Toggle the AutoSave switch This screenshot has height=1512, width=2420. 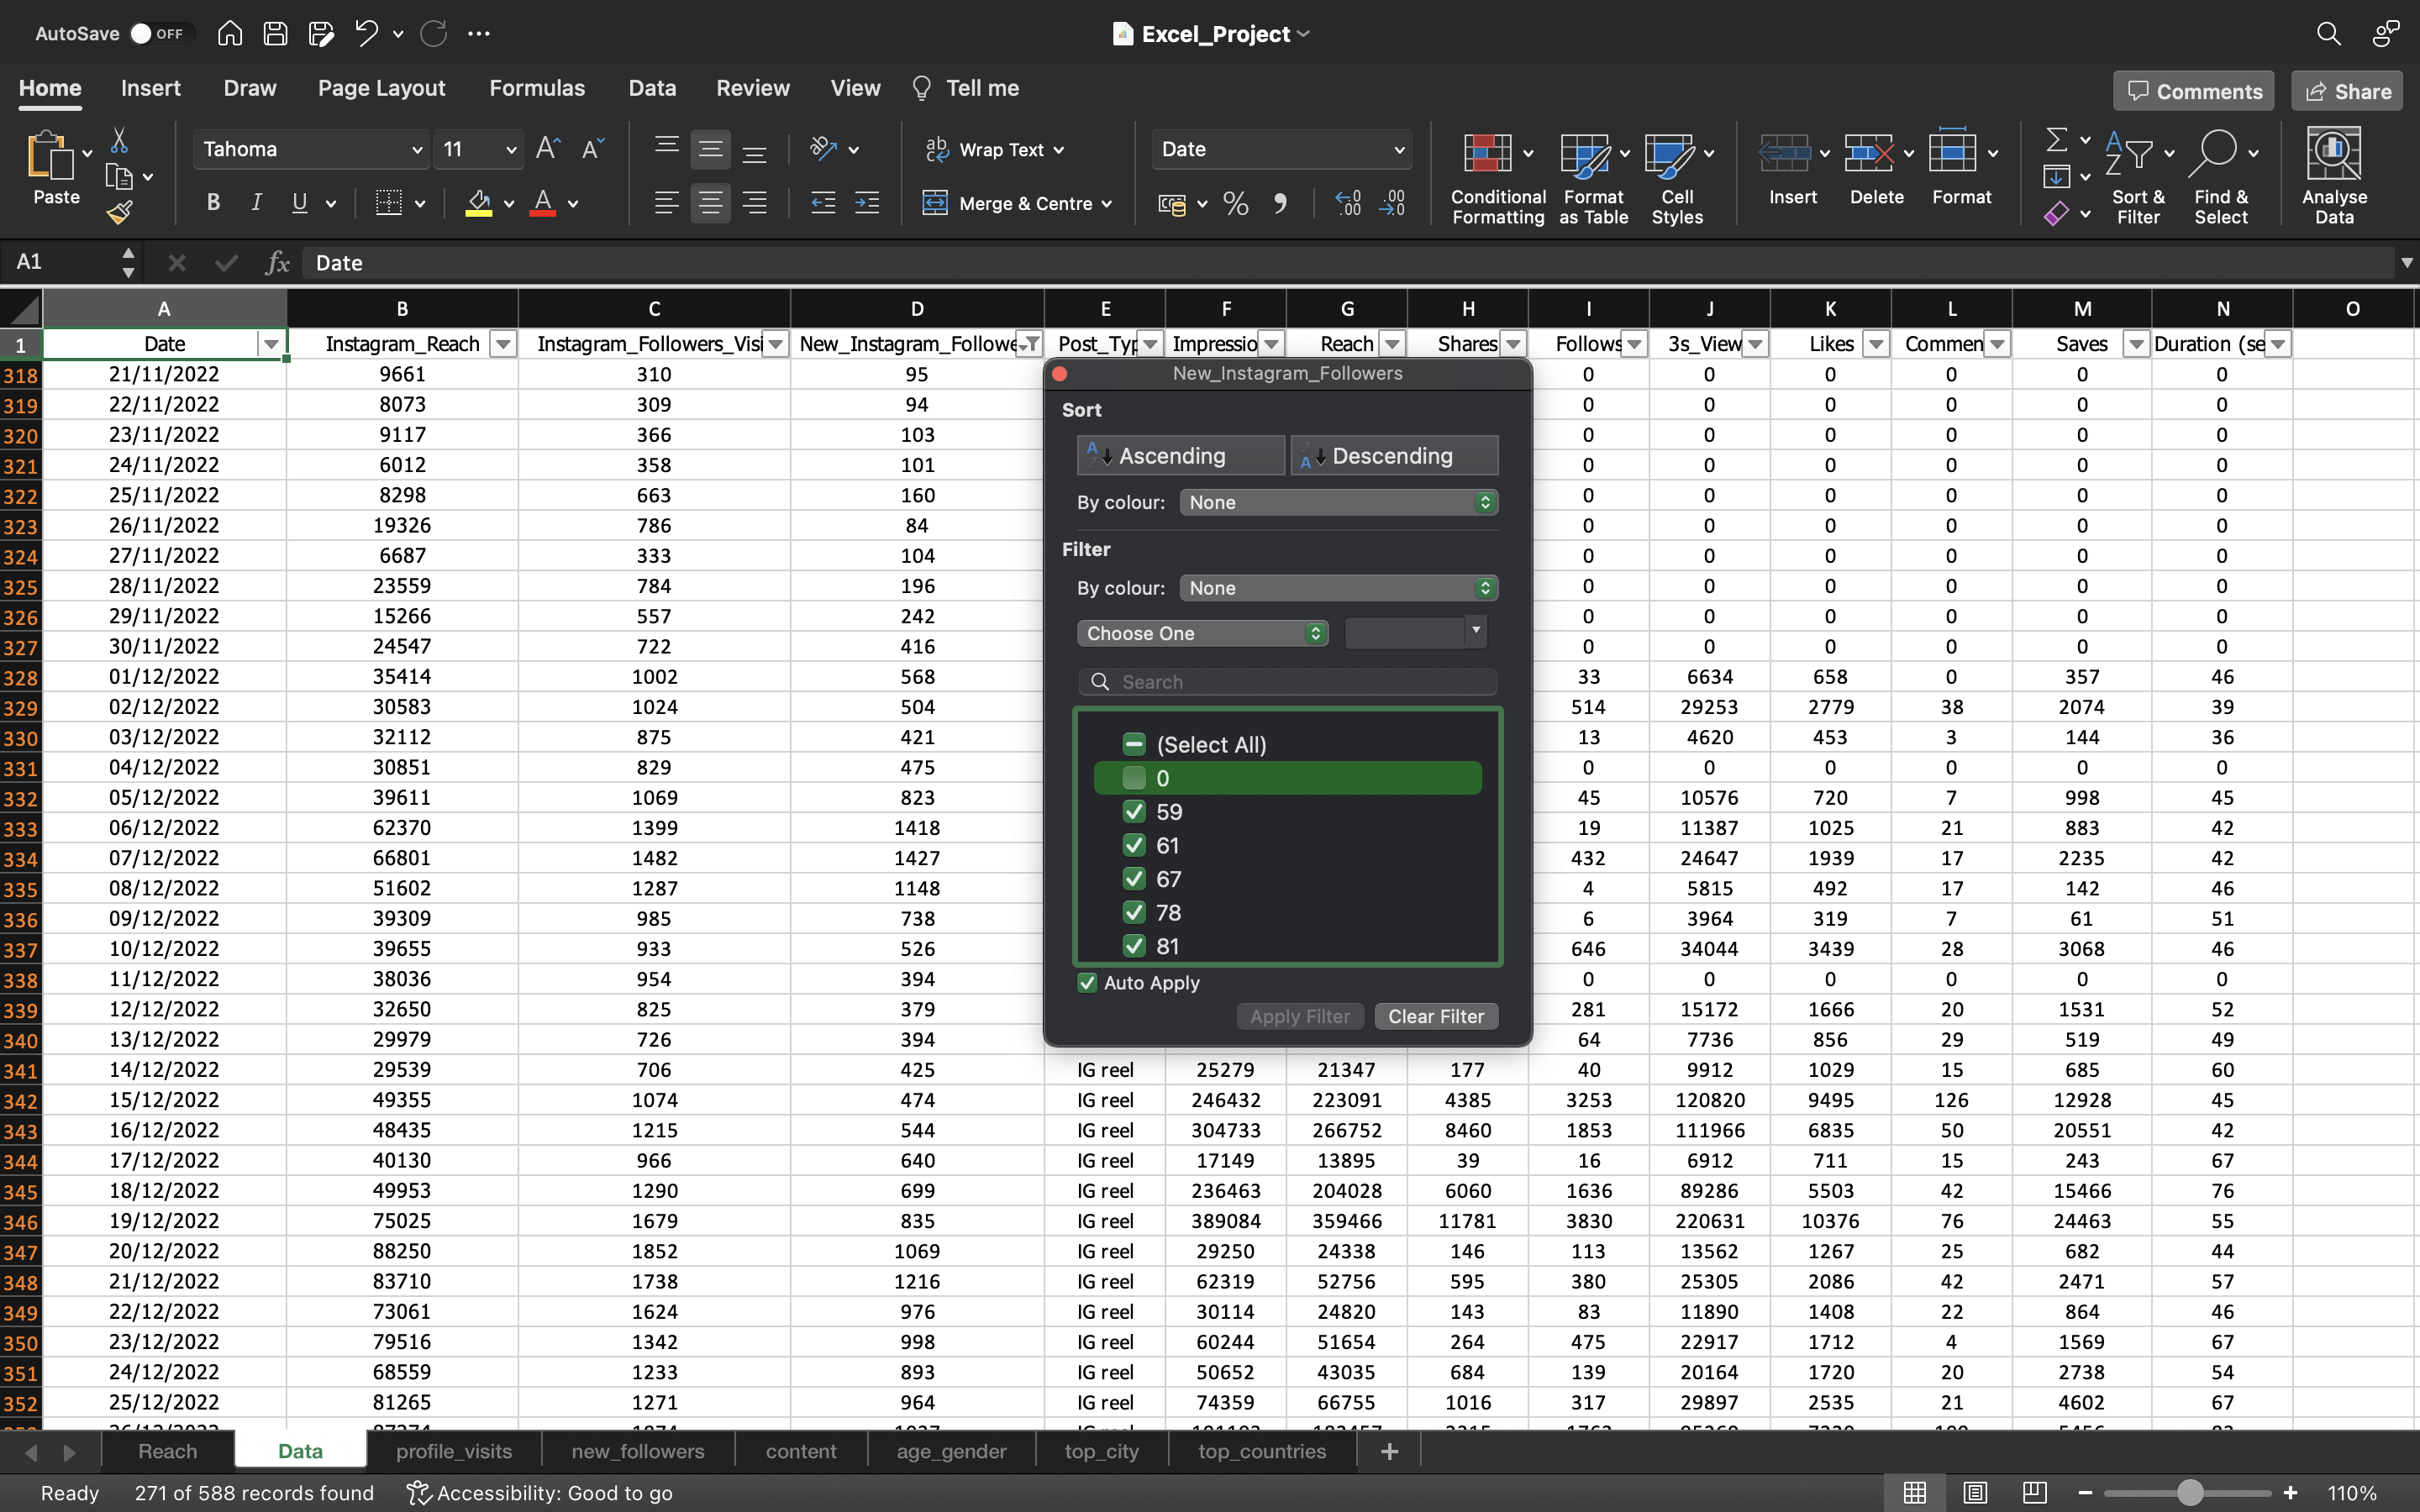tap(158, 33)
